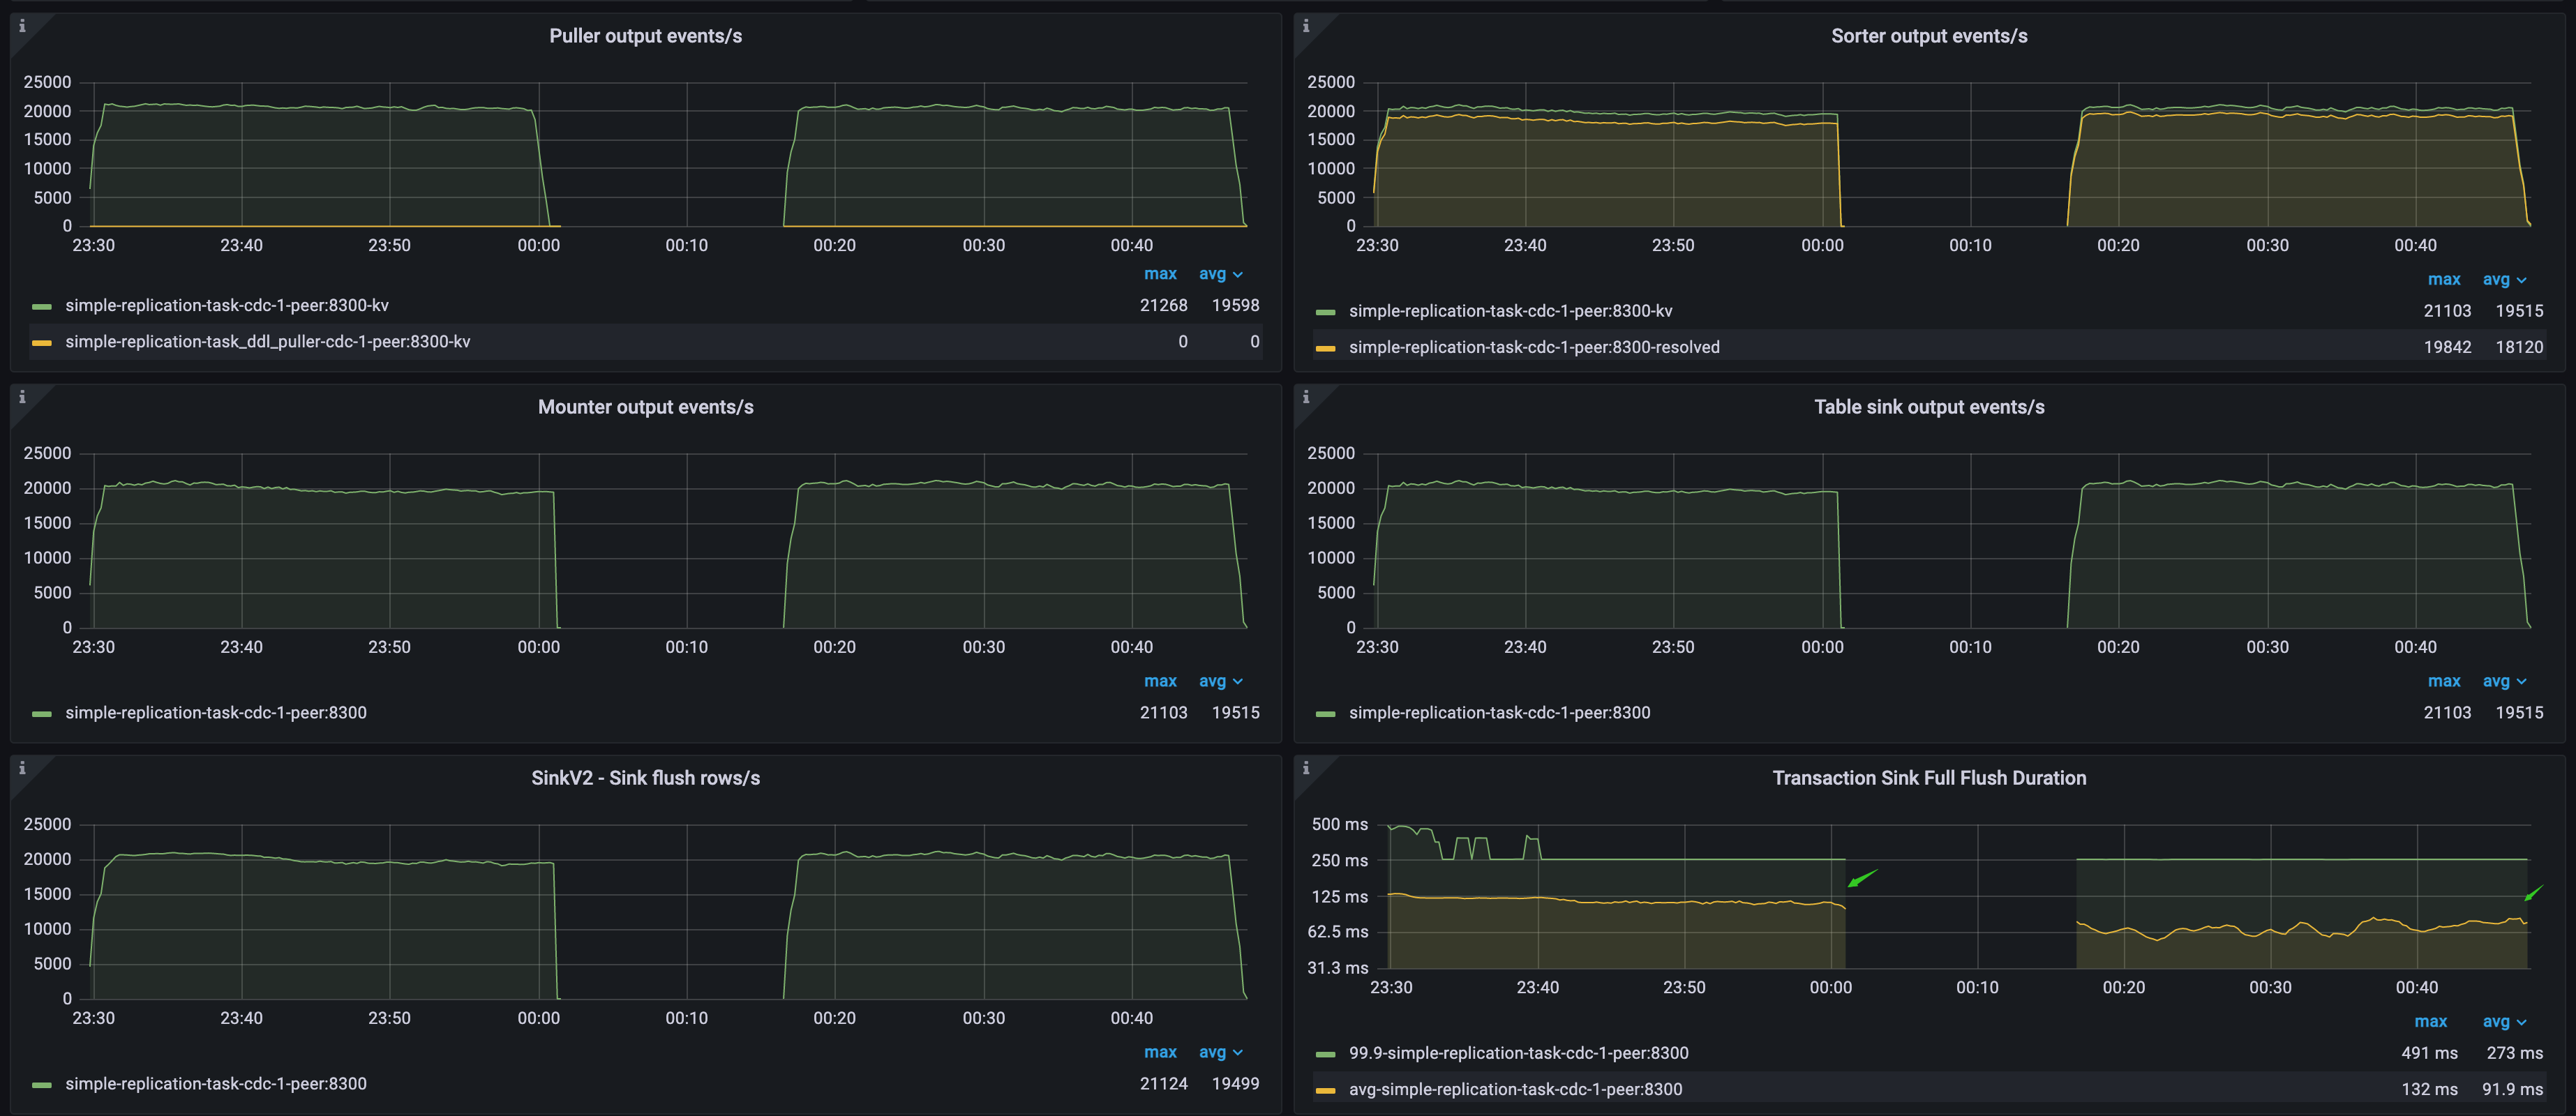2576x1116 pixels.
Task: Hide the simple-replication-task-cdc-1-peer:8300-resolved series
Action: point(1534,347)
